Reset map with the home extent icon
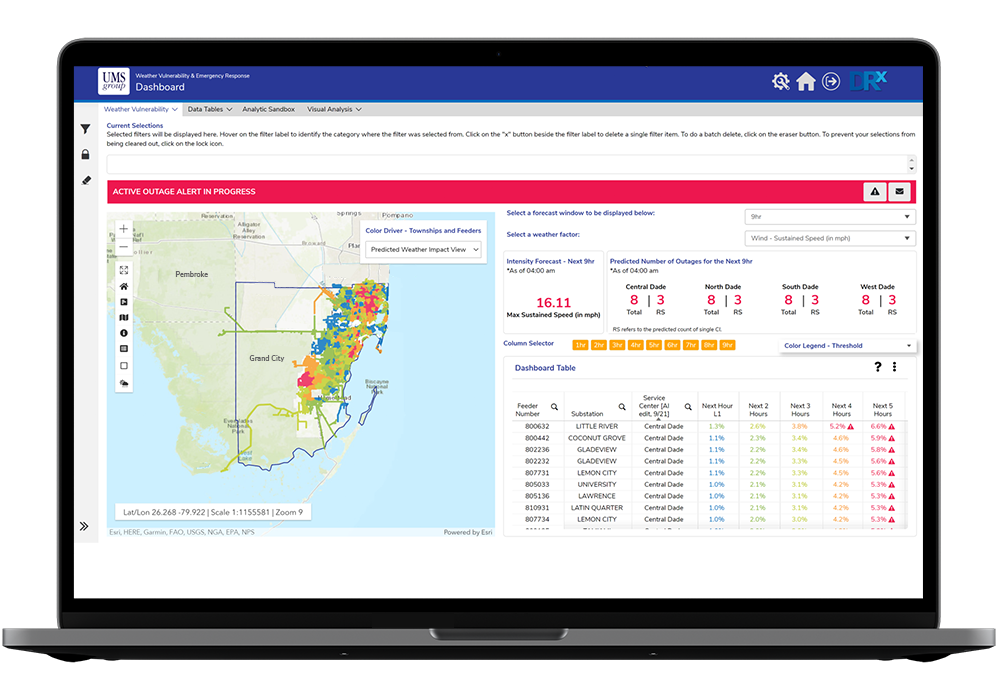Image resolution: width=1000 pixels, height=700 pixels. coord(124,286)
